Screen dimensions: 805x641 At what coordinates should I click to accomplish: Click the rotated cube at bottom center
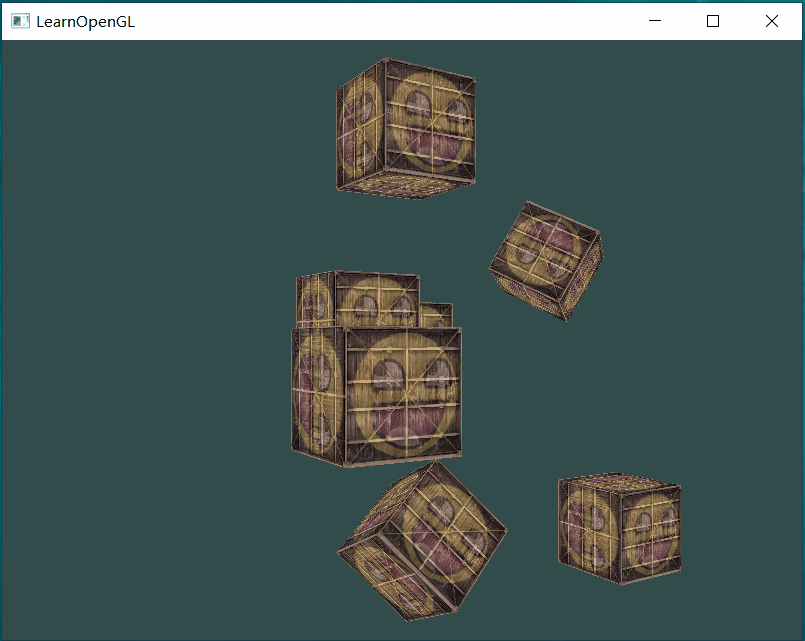click(x=422, y=542)
